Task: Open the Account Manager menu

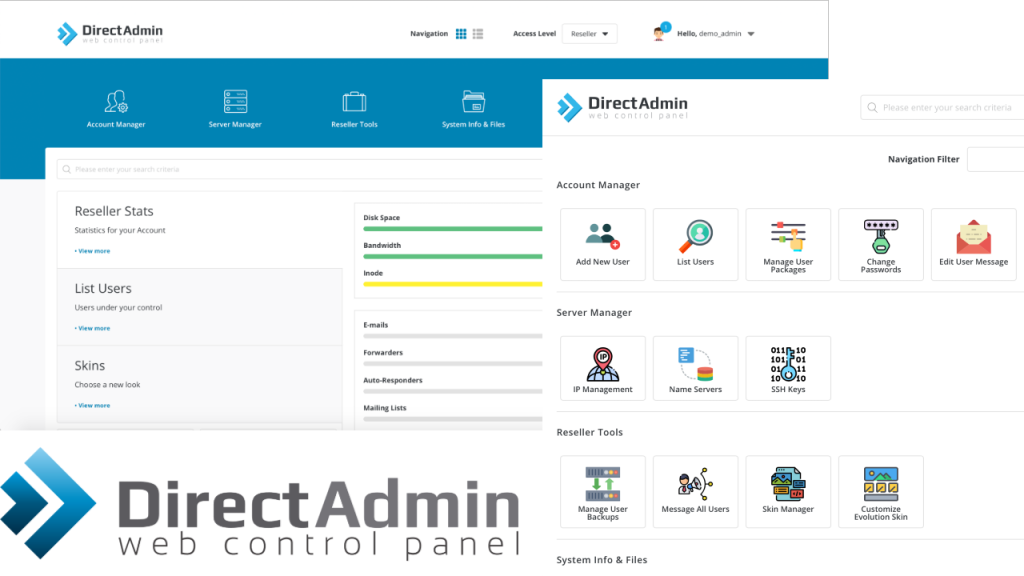Action: tap(116, 109)
